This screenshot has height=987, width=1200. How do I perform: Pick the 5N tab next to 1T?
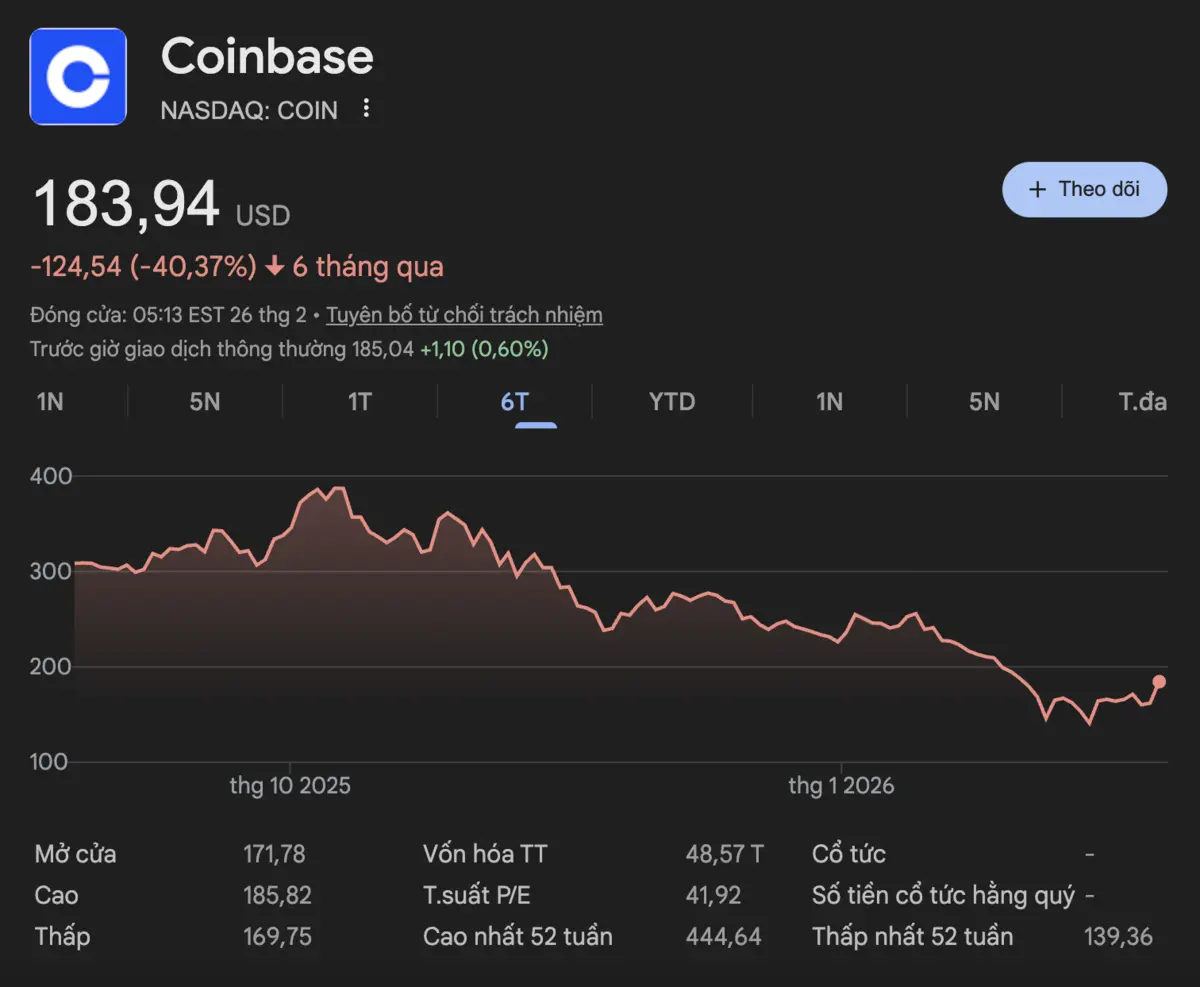click(204, 402)
